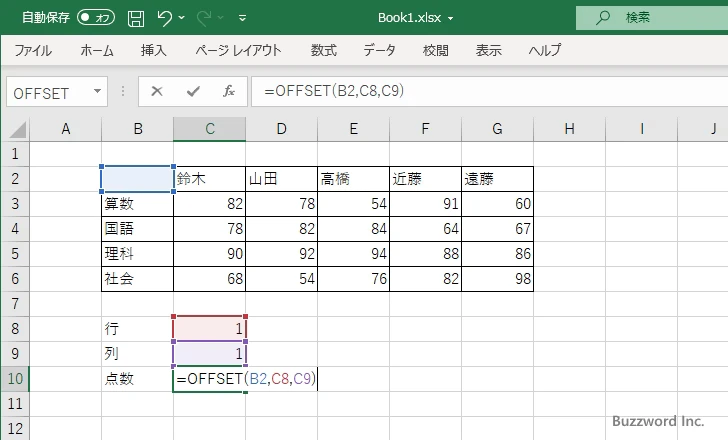Viewport: 728px width, 440px height.
Task: Select row 1 header
Action: tap(15, 154)
